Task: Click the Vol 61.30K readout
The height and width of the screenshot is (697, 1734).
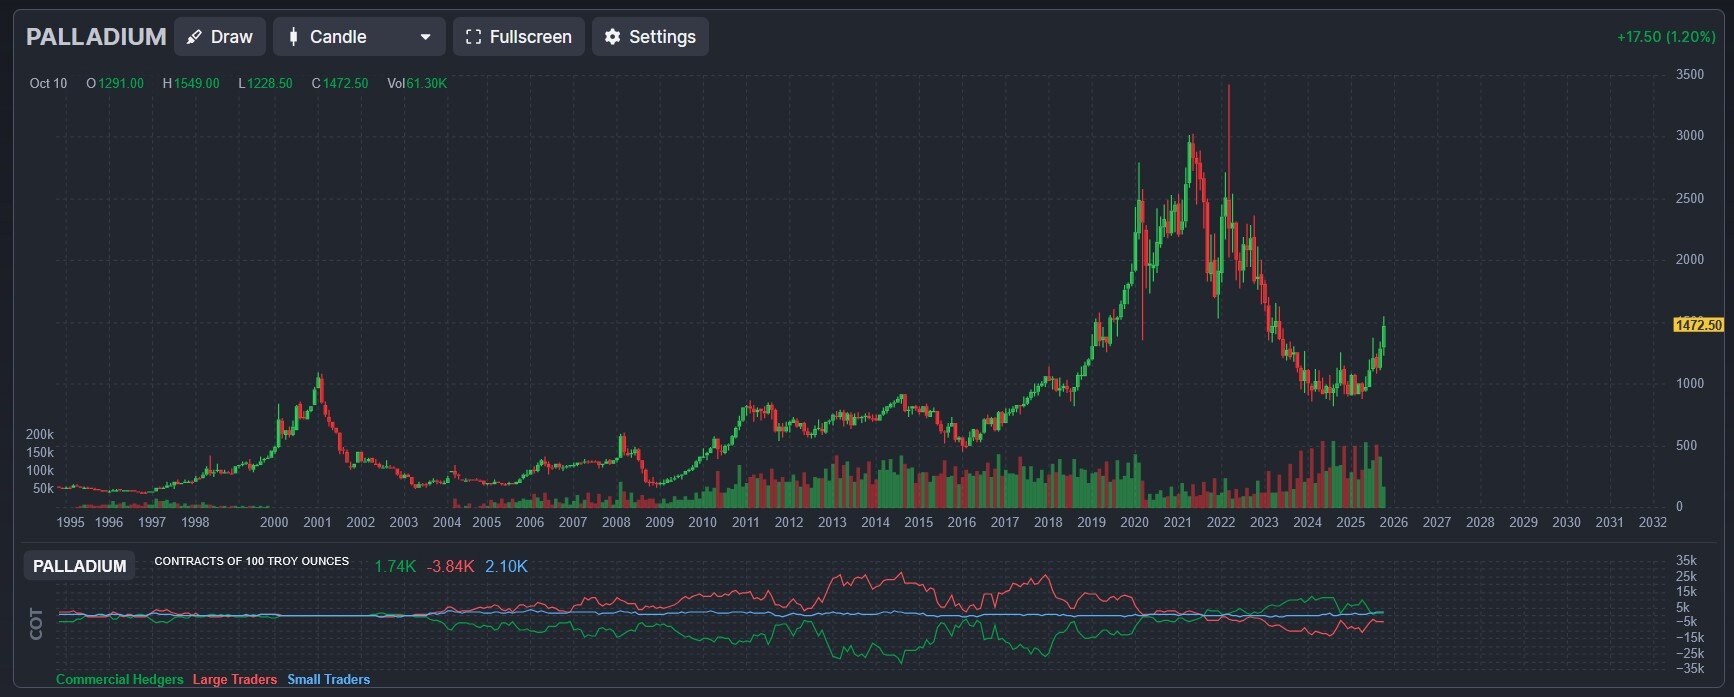Action: click(x=417, y=84)
